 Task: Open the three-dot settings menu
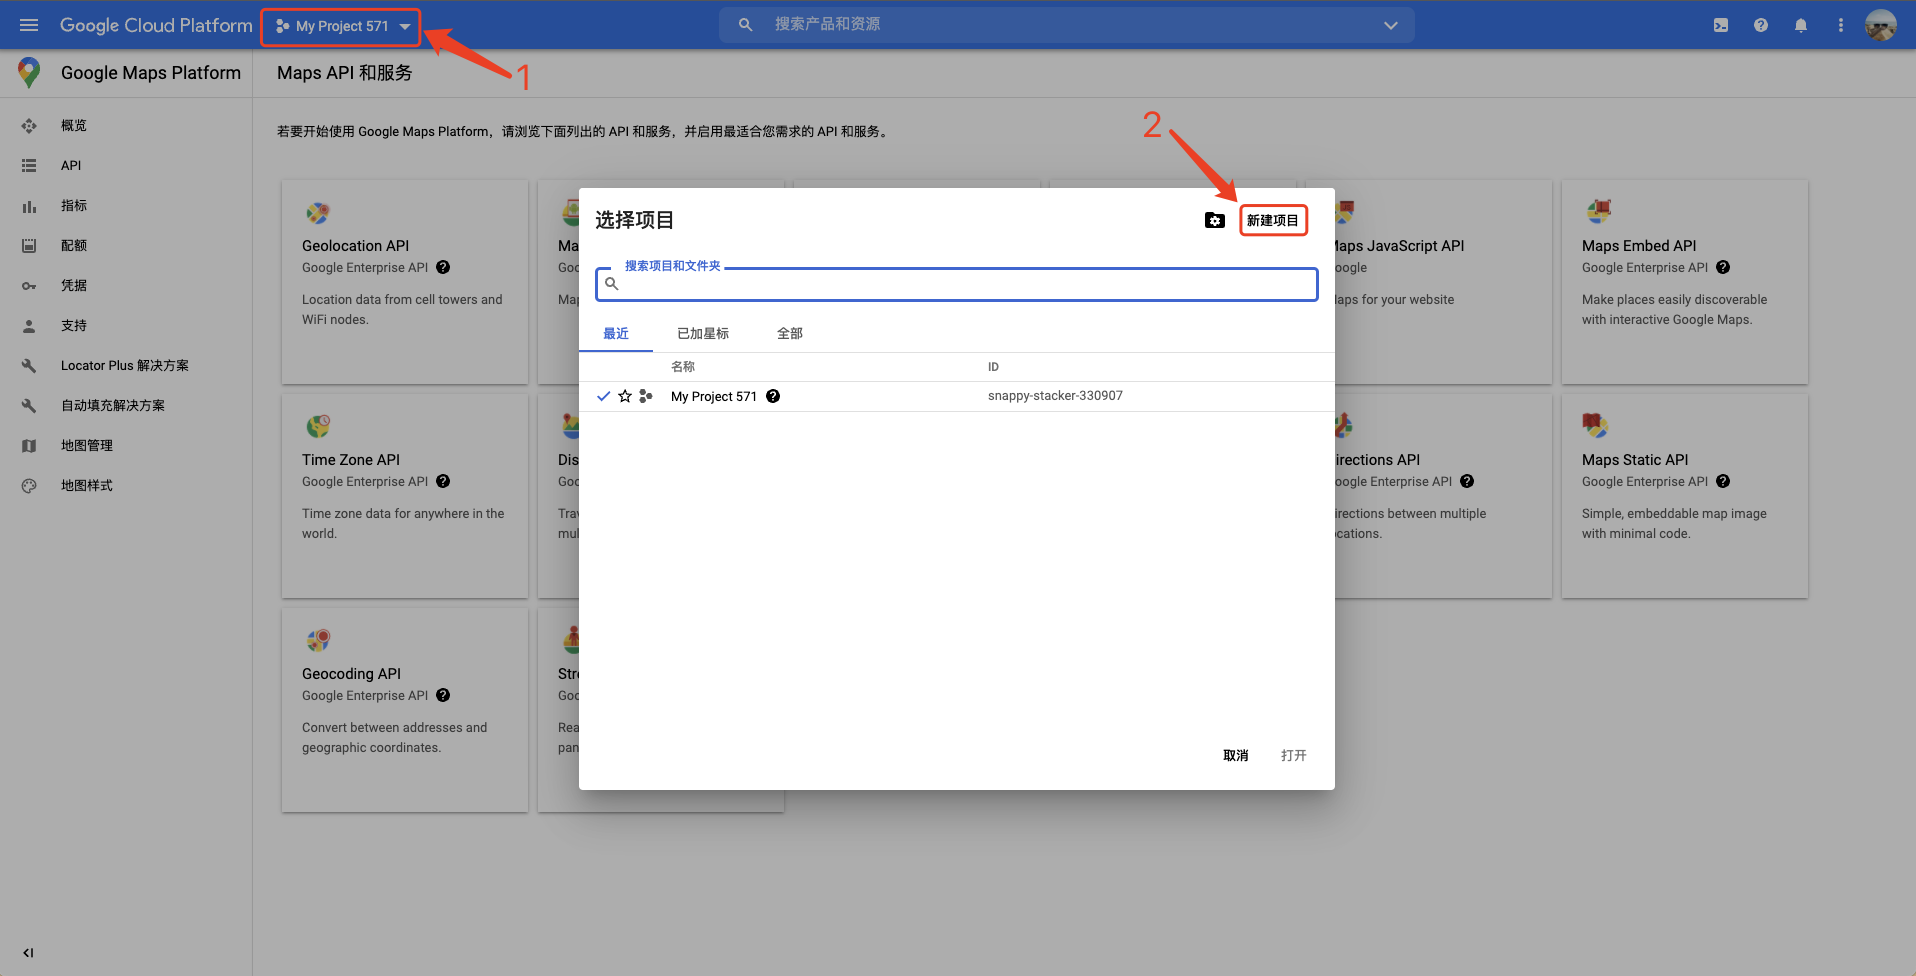(1840, 25)
